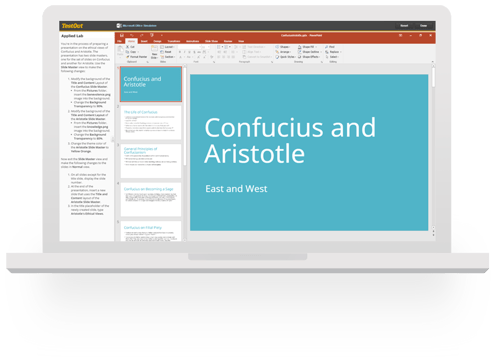Image resolution: width=496 pixels, height=362 pixels.
Task: Click the Reset slide button
Action: [x=166, y=52]
